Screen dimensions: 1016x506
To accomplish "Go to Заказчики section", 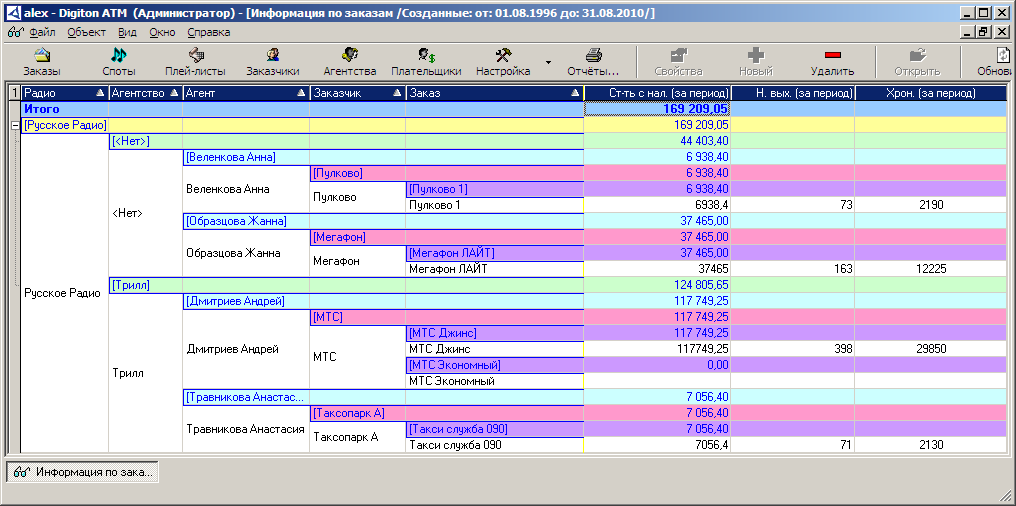I will (273, 63).
